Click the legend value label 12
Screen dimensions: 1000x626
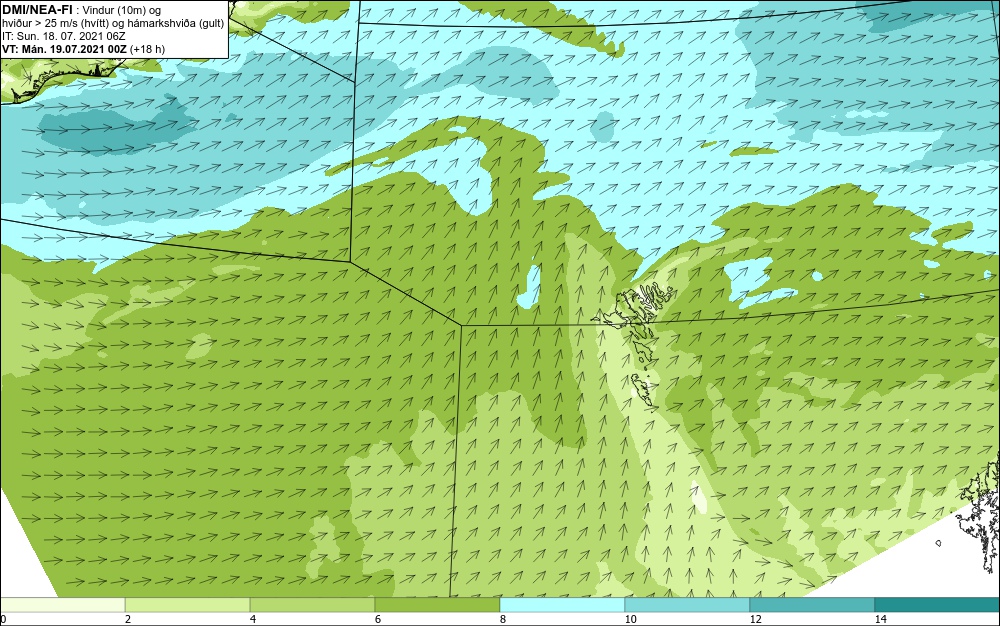point(755,619)
